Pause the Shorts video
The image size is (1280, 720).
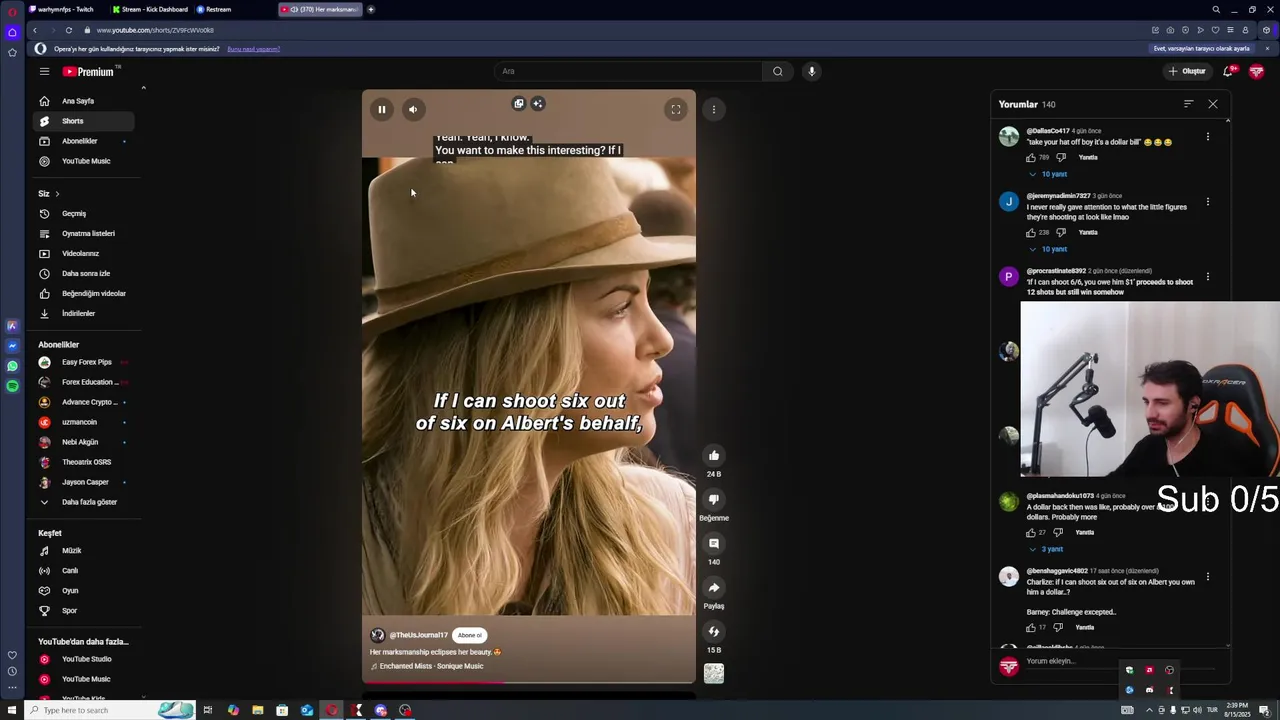pos(381,109)
